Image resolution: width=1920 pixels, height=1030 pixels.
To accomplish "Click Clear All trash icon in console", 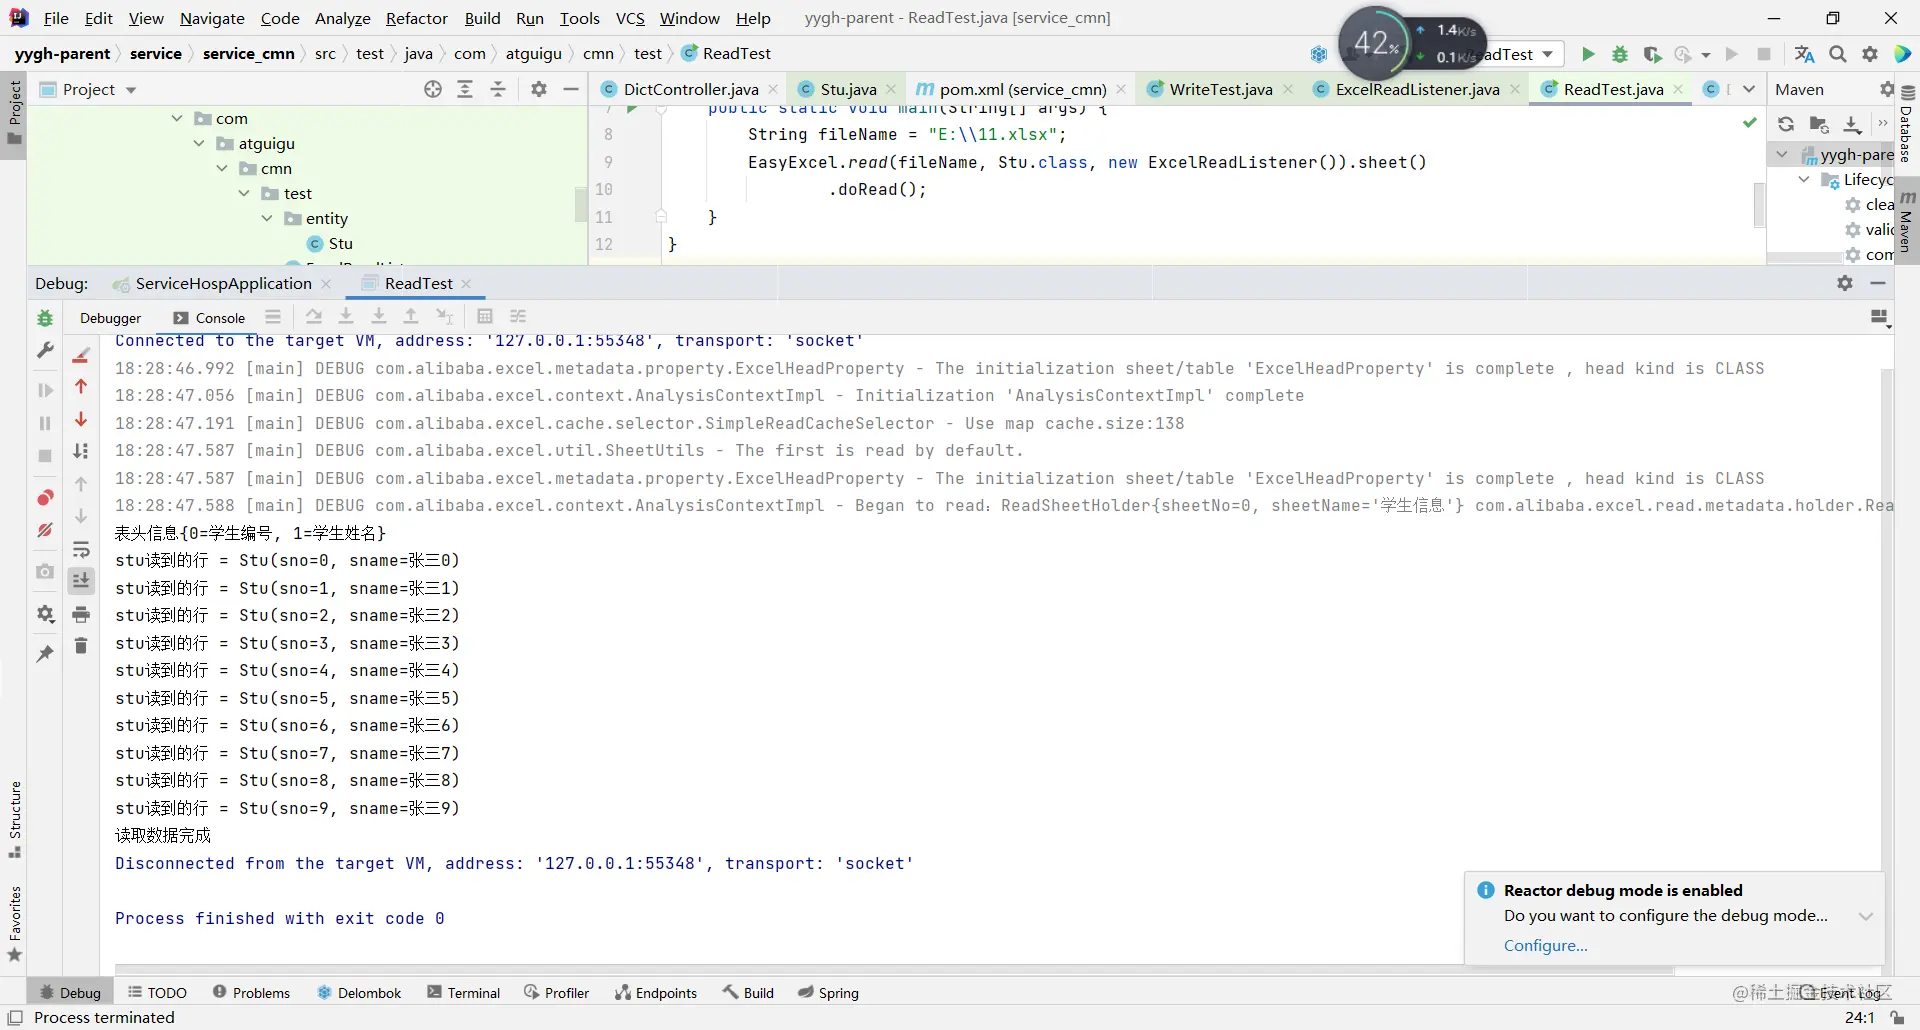I will (81, 646).
